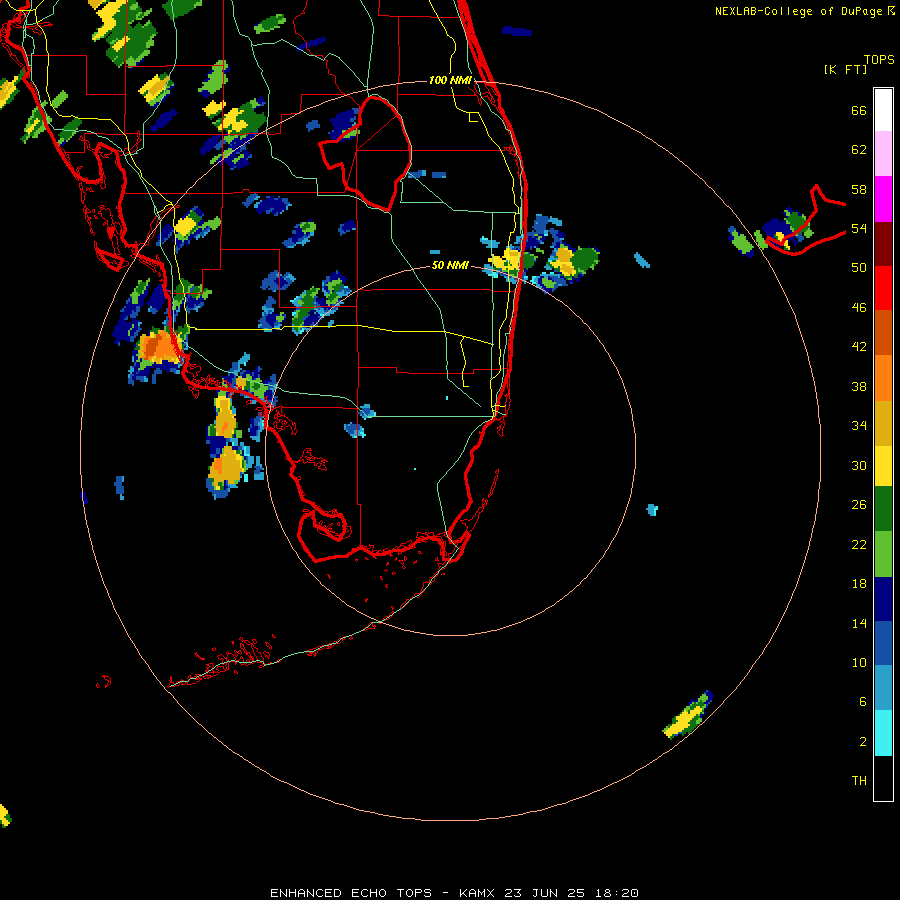900x900 pixels.
Task: Click the 23 JUN 25 date in caption
Action: click(544, 893)
